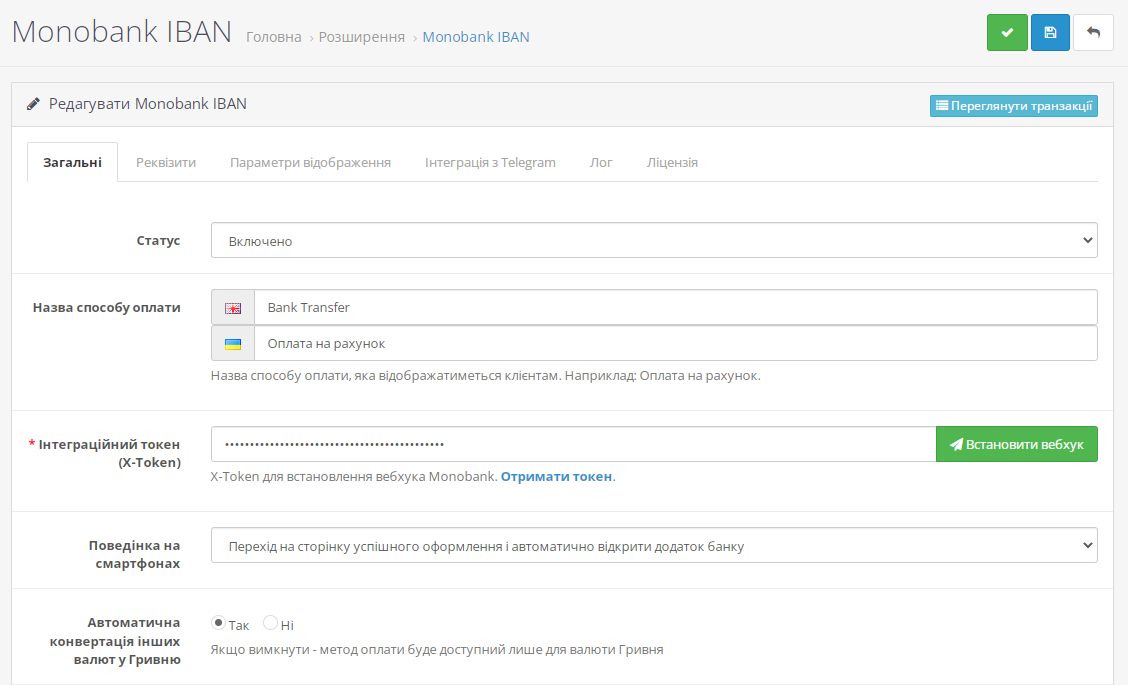Select the Ні radio button
1128x685 pixels.
pos(270,622)
